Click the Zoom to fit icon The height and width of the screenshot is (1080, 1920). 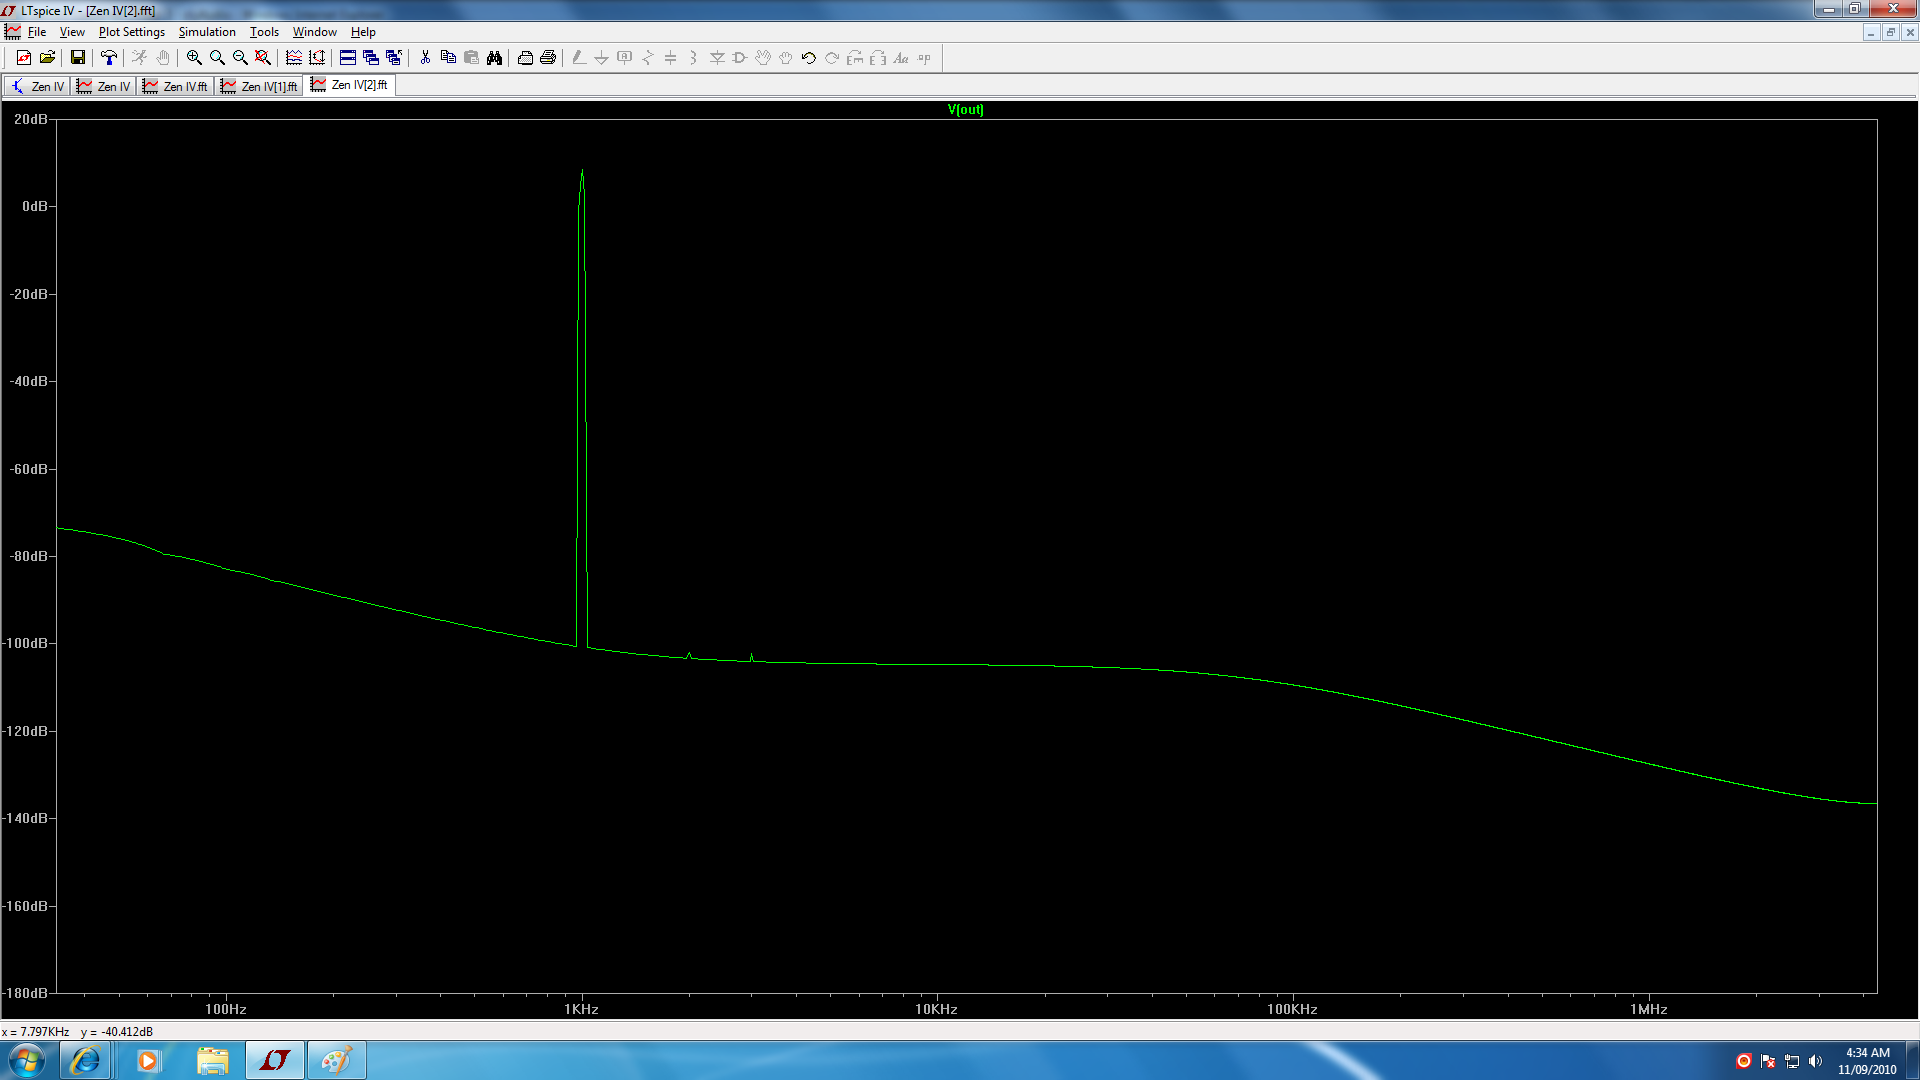(x=263, y=58)
